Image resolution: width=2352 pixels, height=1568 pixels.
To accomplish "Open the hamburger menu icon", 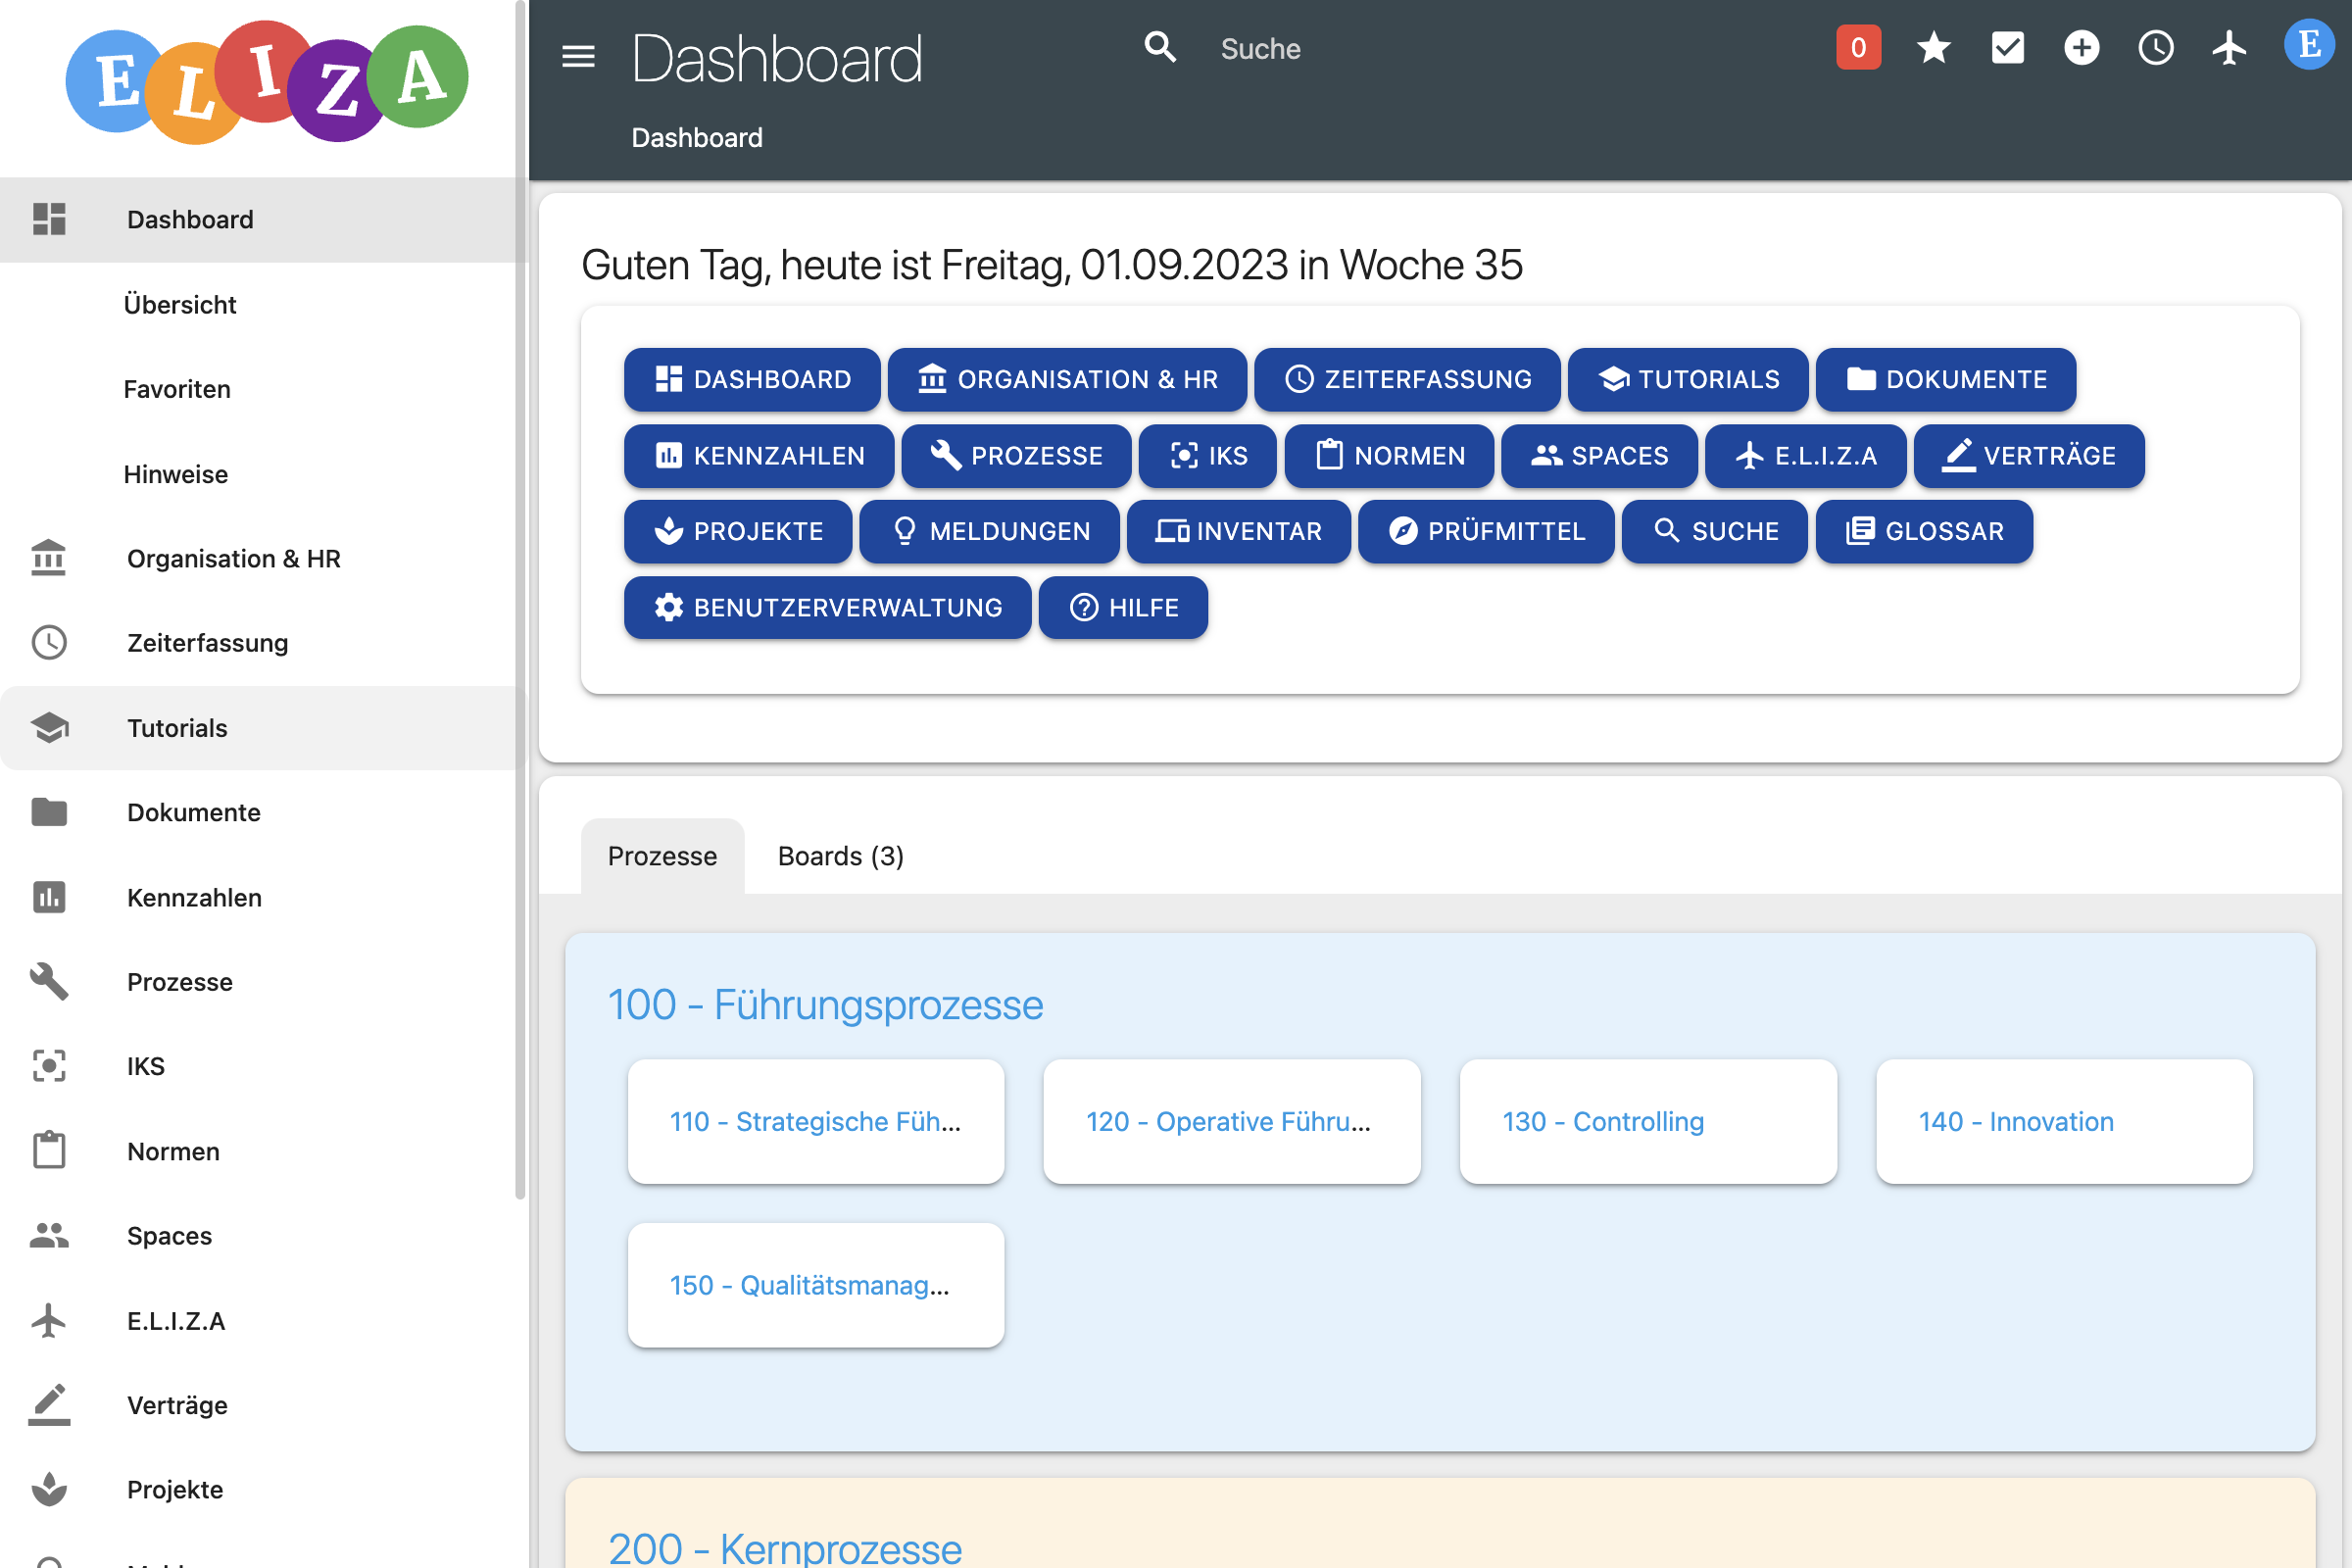I will click(x=578, y=56).
